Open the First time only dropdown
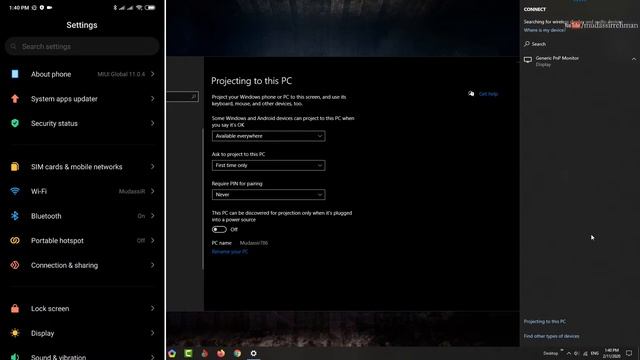Viewport: 640px width, 360px height. [x=269, y=165]
